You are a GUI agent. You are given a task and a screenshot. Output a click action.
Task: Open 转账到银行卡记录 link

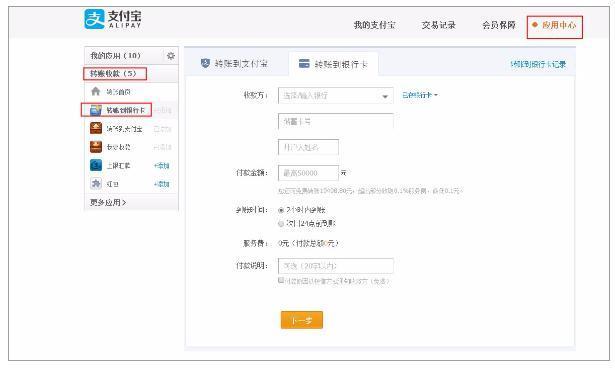538,64
